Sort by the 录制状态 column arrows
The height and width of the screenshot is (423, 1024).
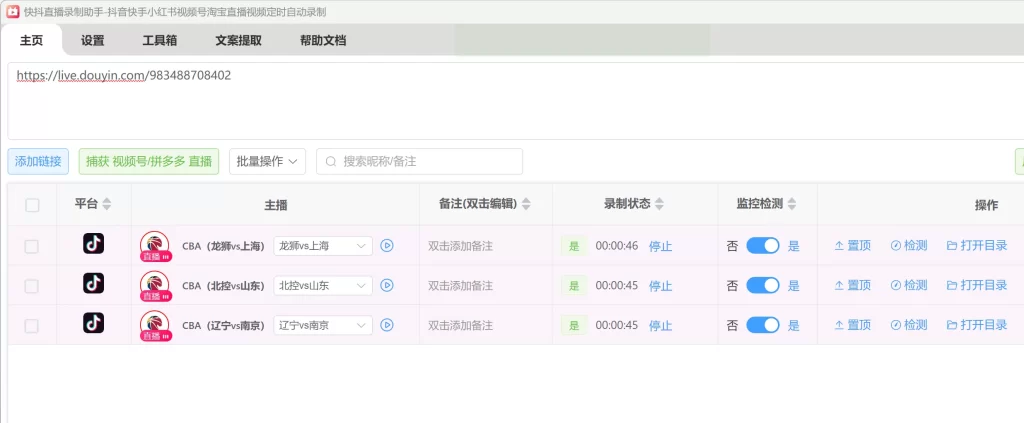click(x=661, y=204)
